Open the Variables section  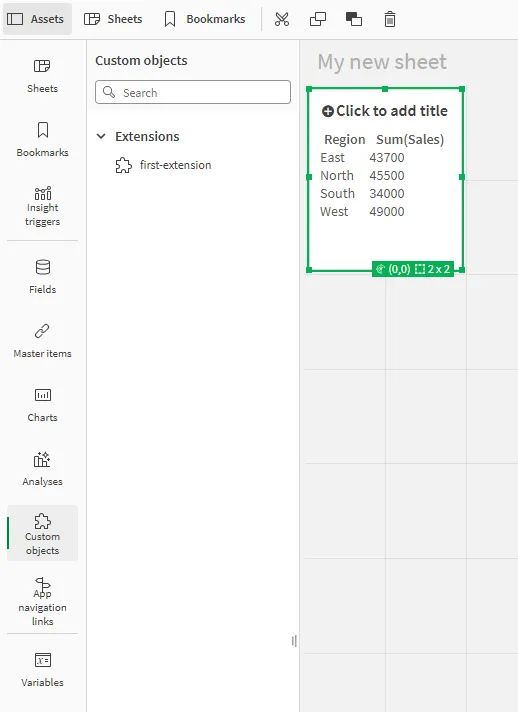[x=43, y=669]
